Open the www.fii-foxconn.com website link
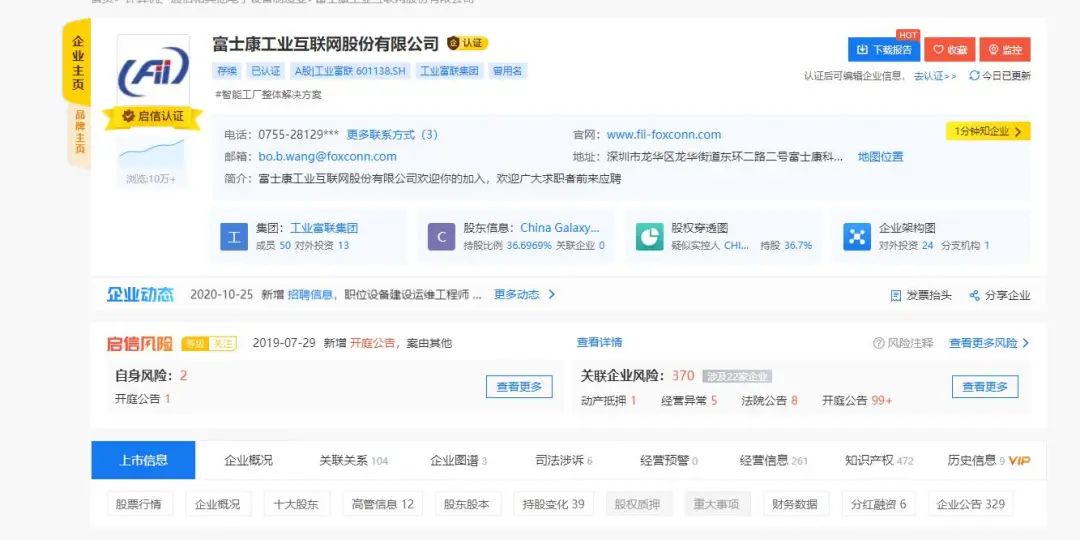The image size is (1080, 540). [663, 135]
